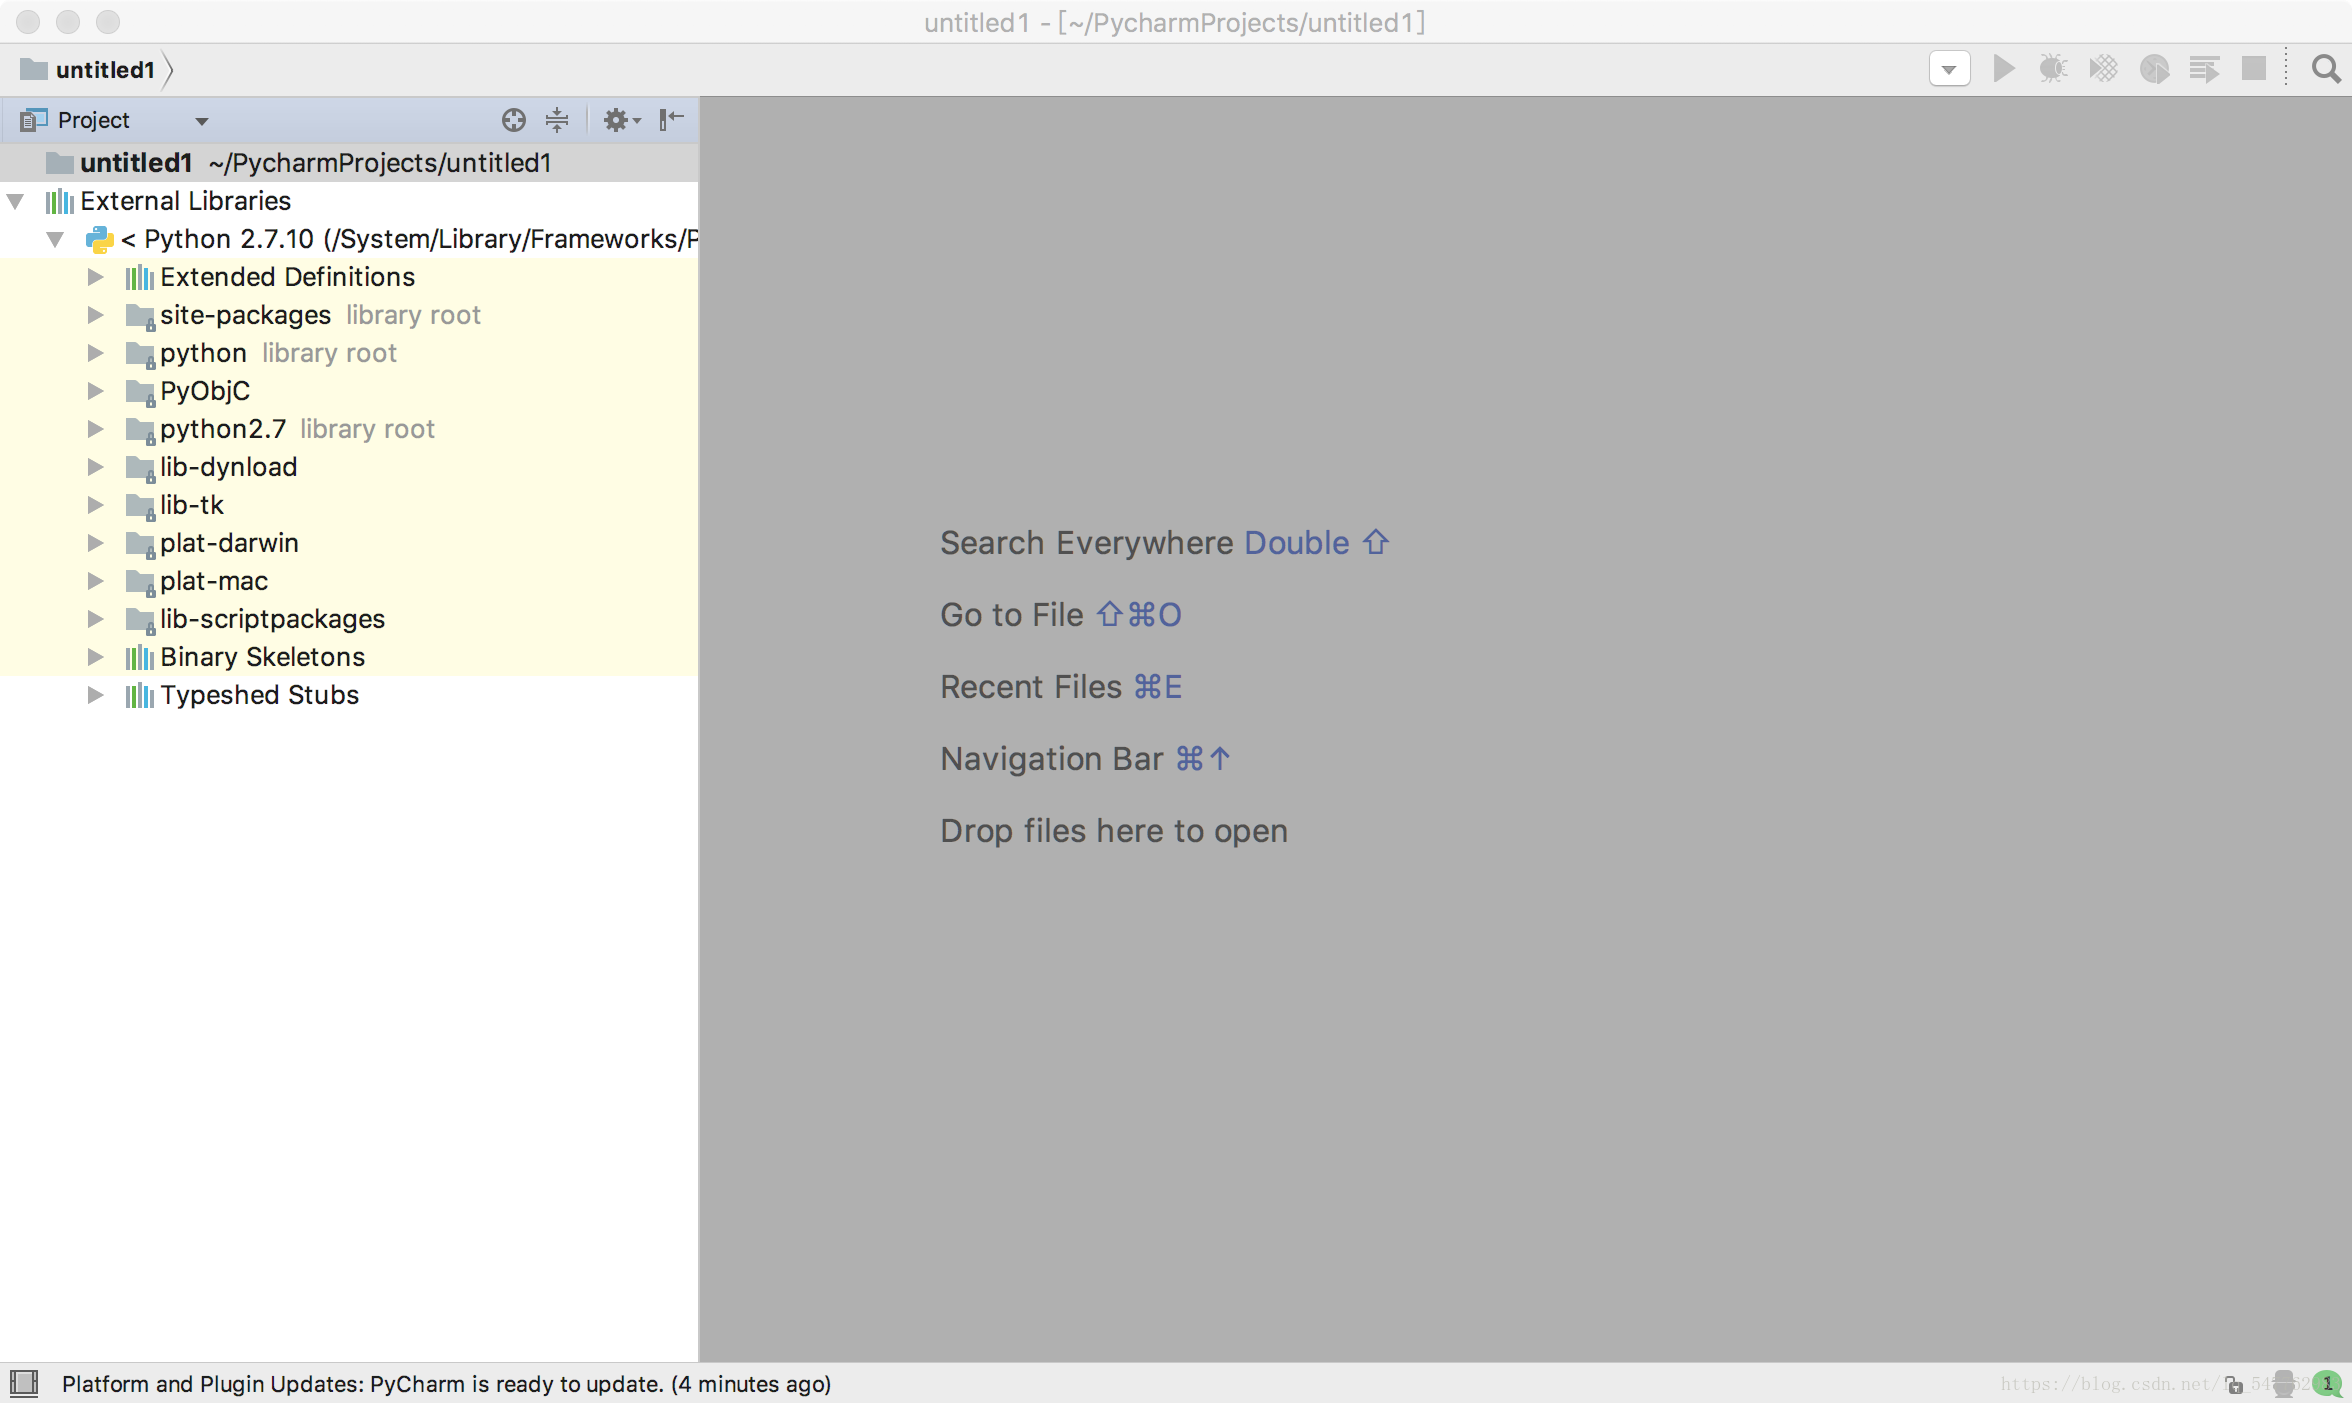Click the Stop square icon
The image size is (2352, 1404).
2254,69
